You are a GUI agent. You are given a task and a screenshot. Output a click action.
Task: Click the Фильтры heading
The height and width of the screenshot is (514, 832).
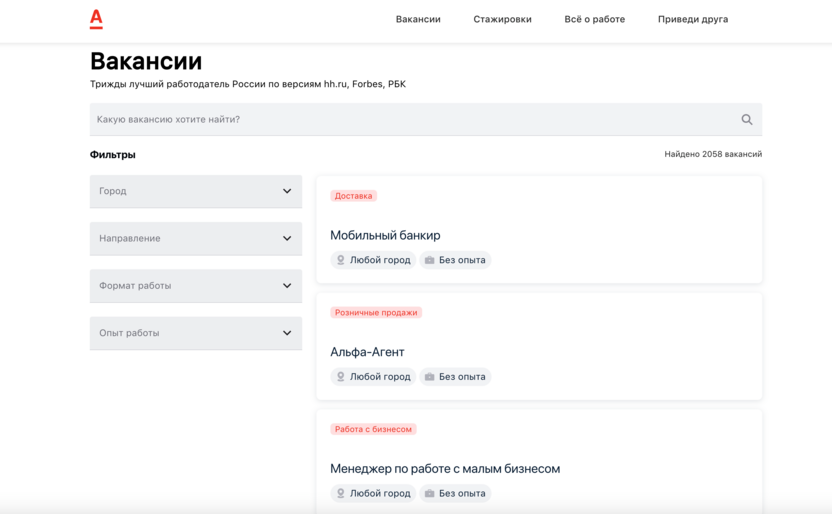[112, 155]
